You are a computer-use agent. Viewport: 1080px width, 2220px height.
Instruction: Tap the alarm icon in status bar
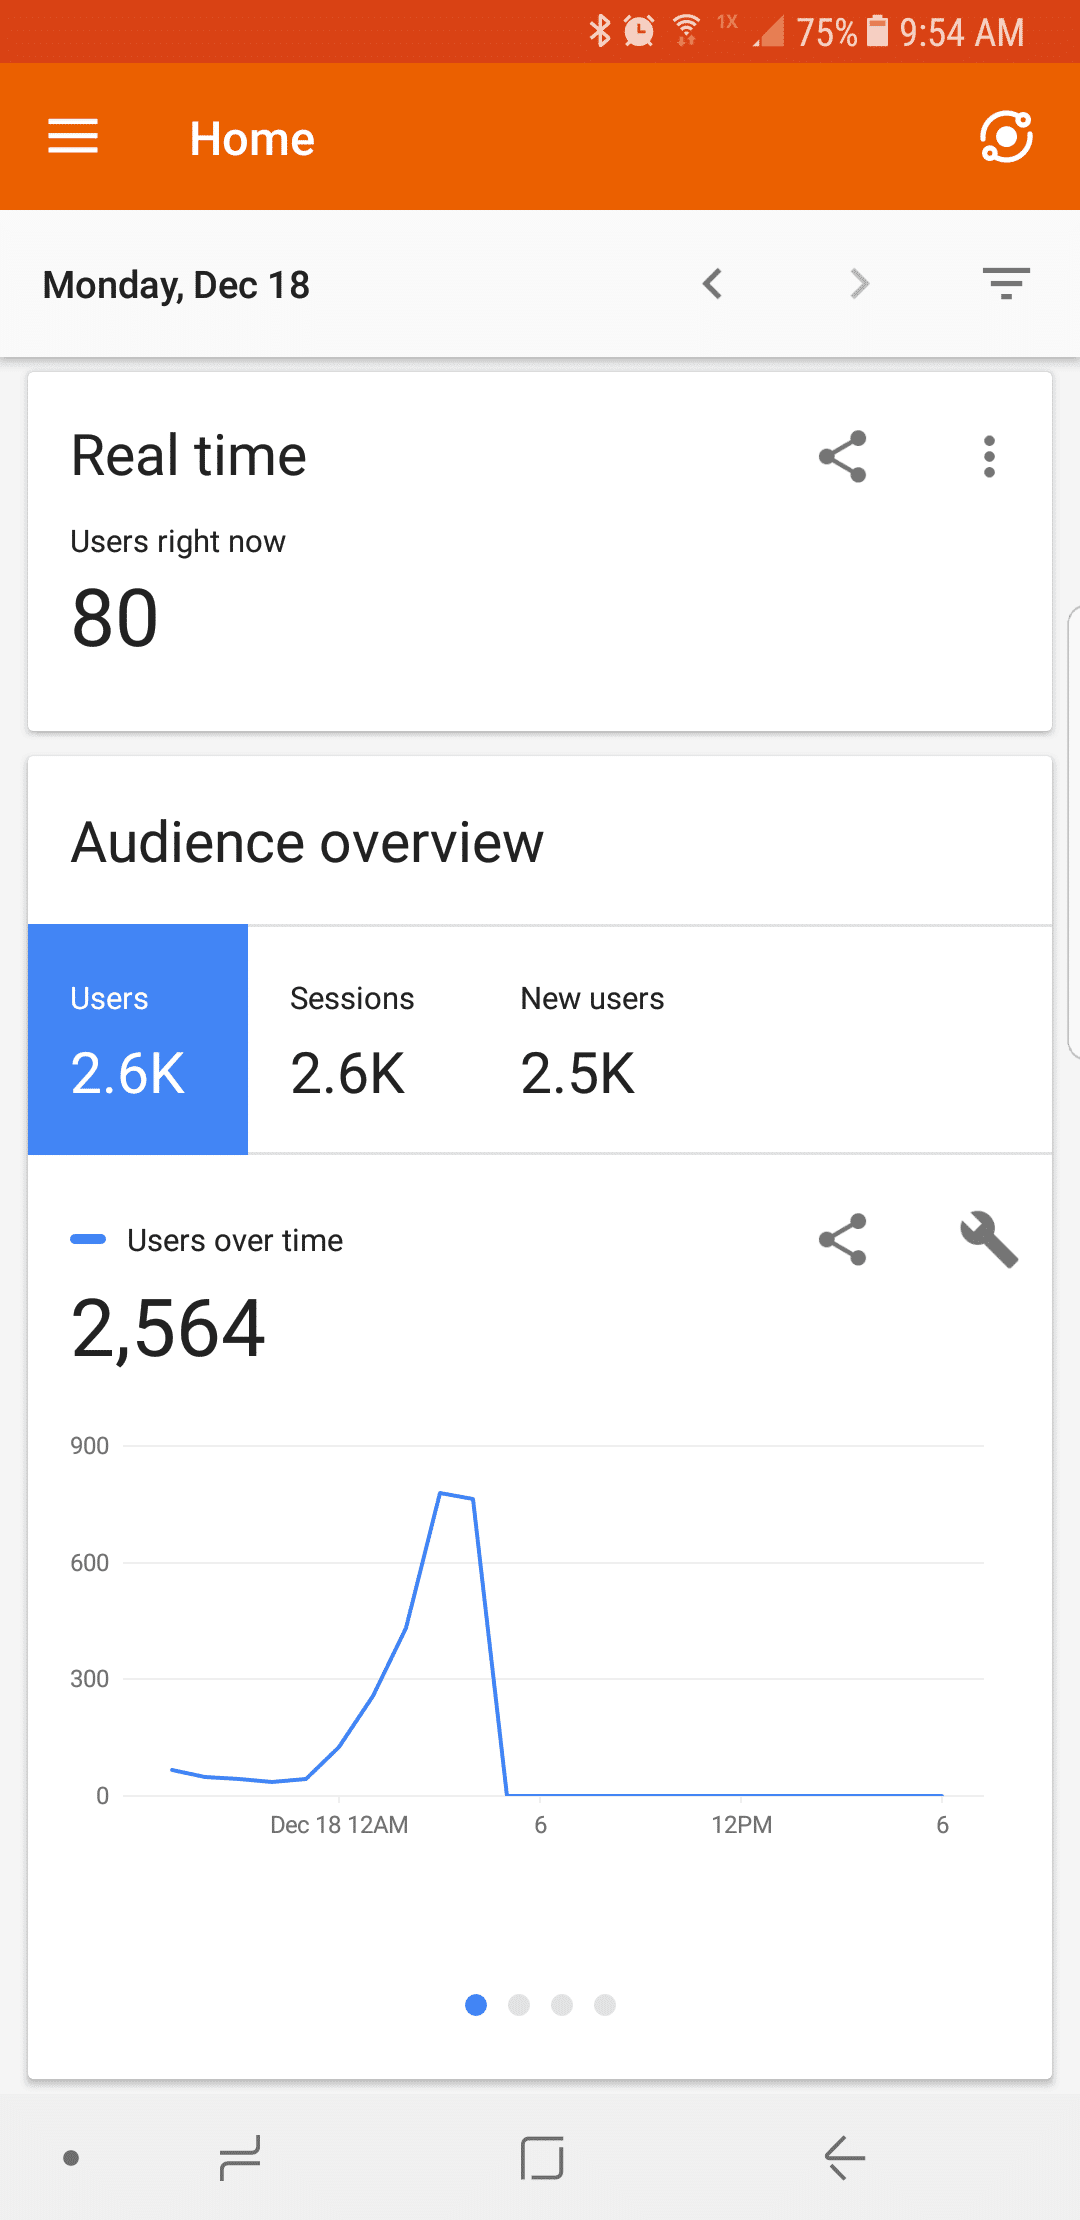(639, 31)
